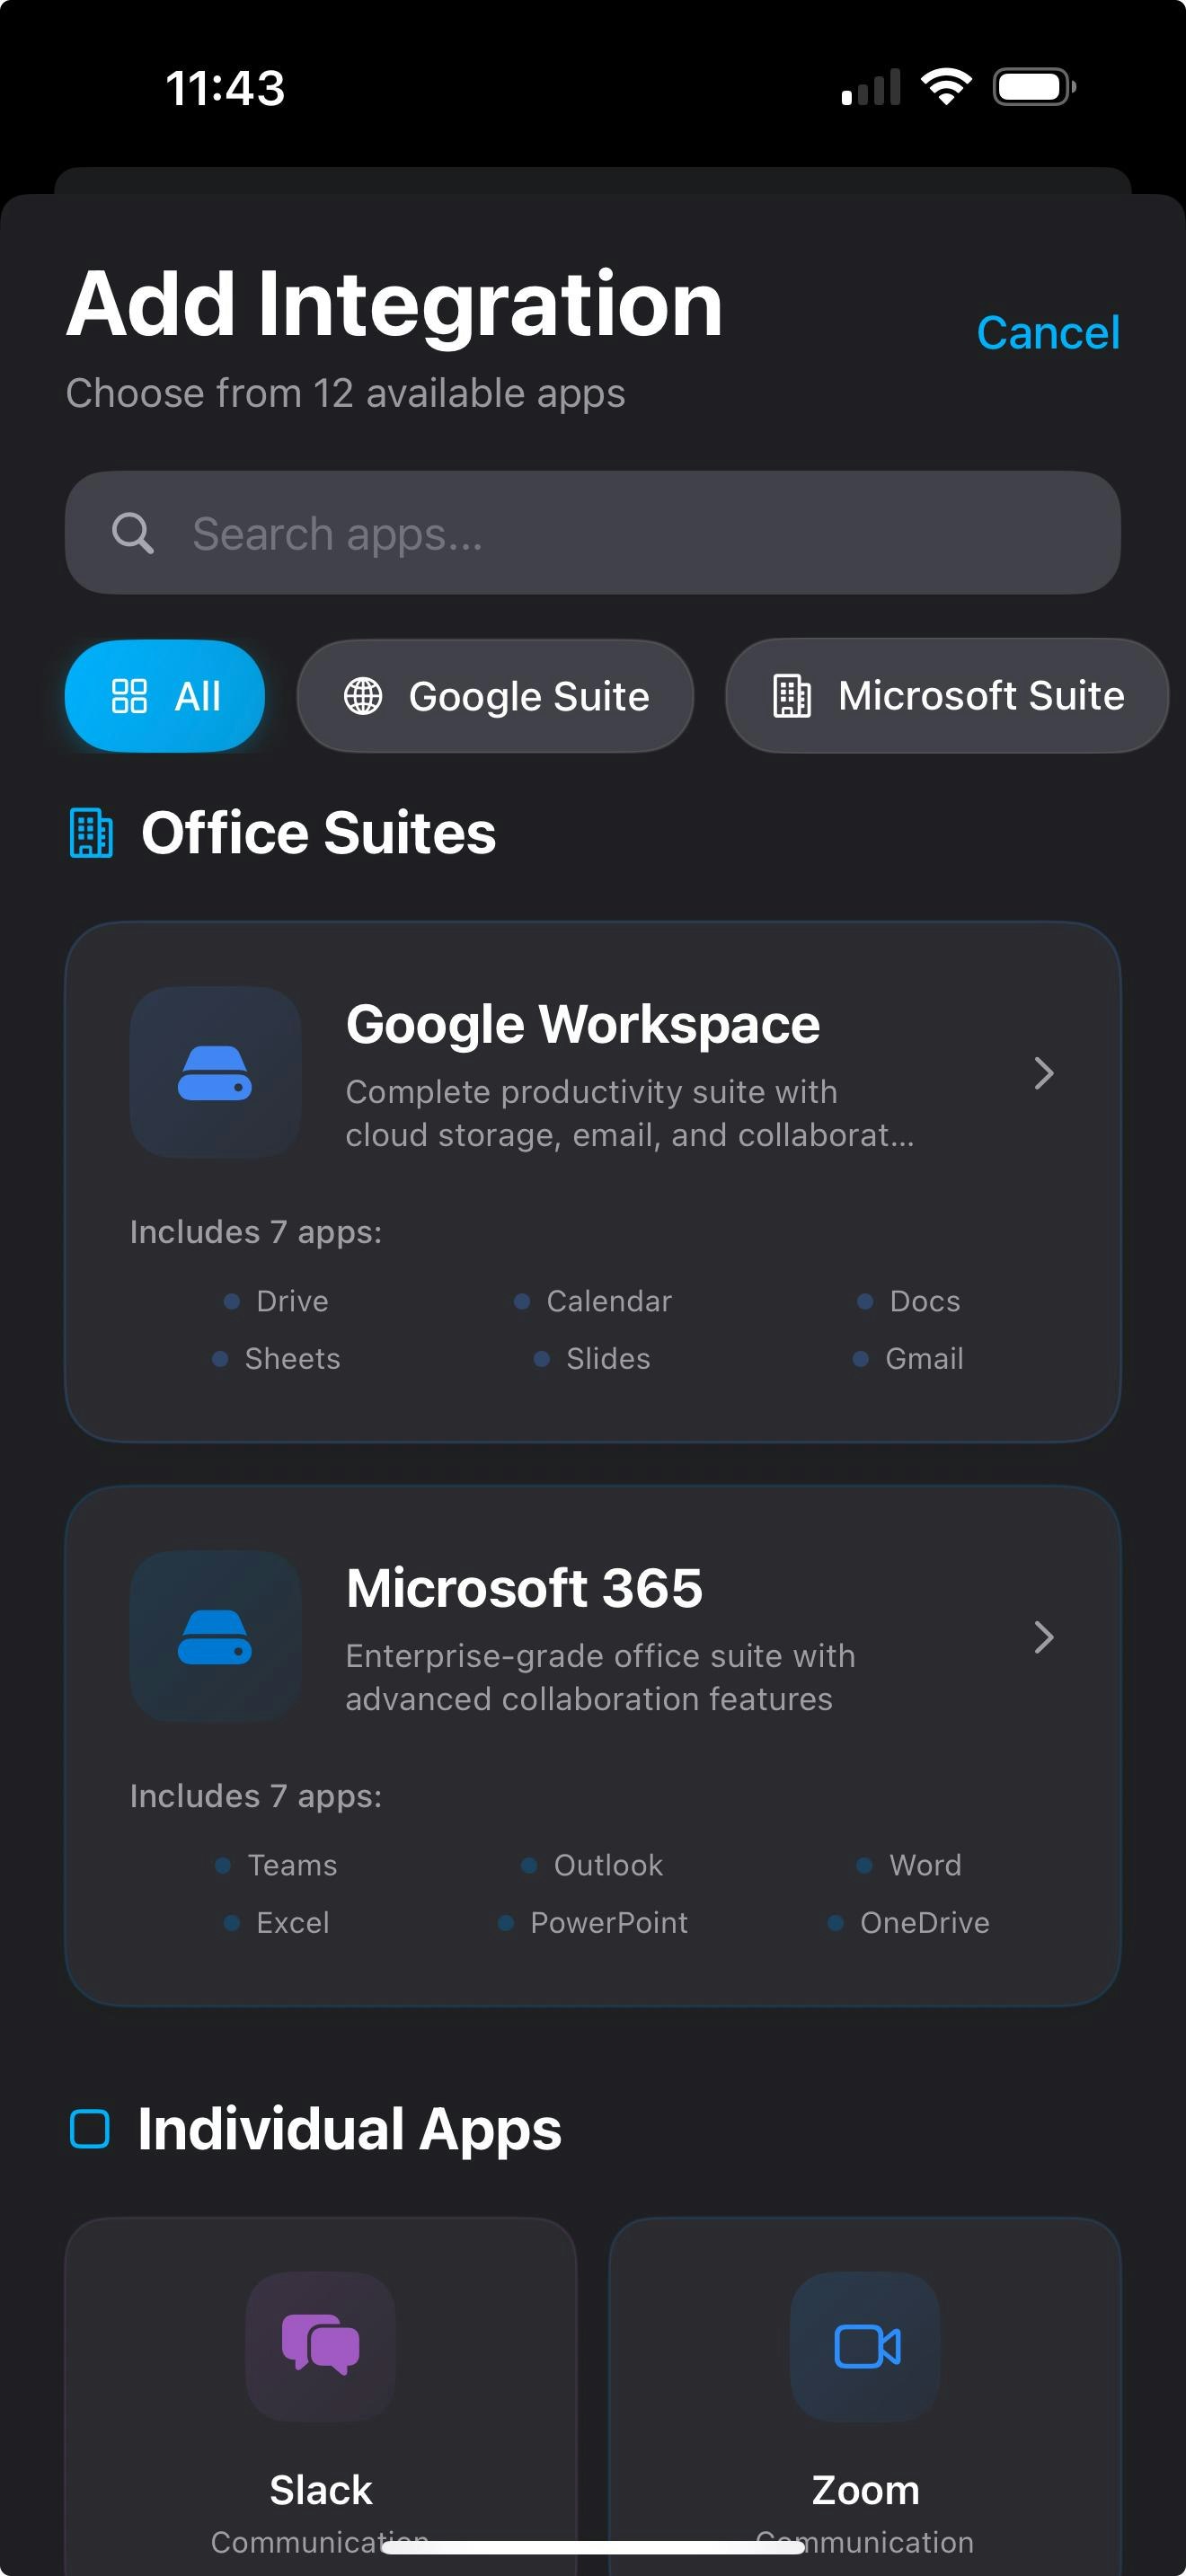
Task: Tap the Wi-Fi status icon
Action: [947, 87]
